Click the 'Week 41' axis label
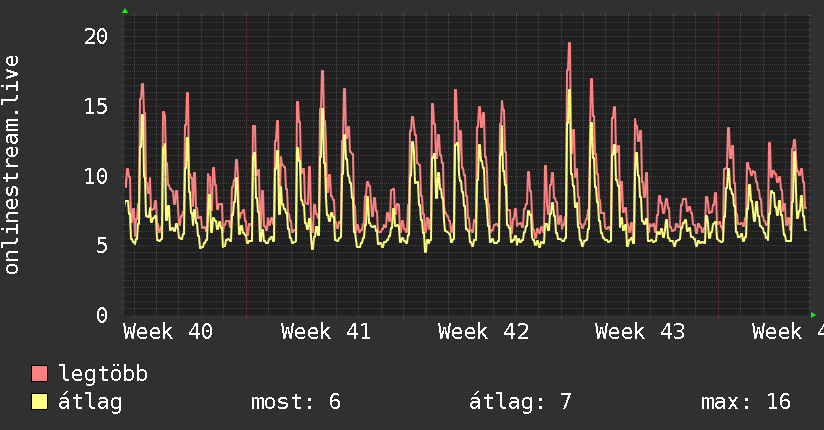 click(326, 332)
